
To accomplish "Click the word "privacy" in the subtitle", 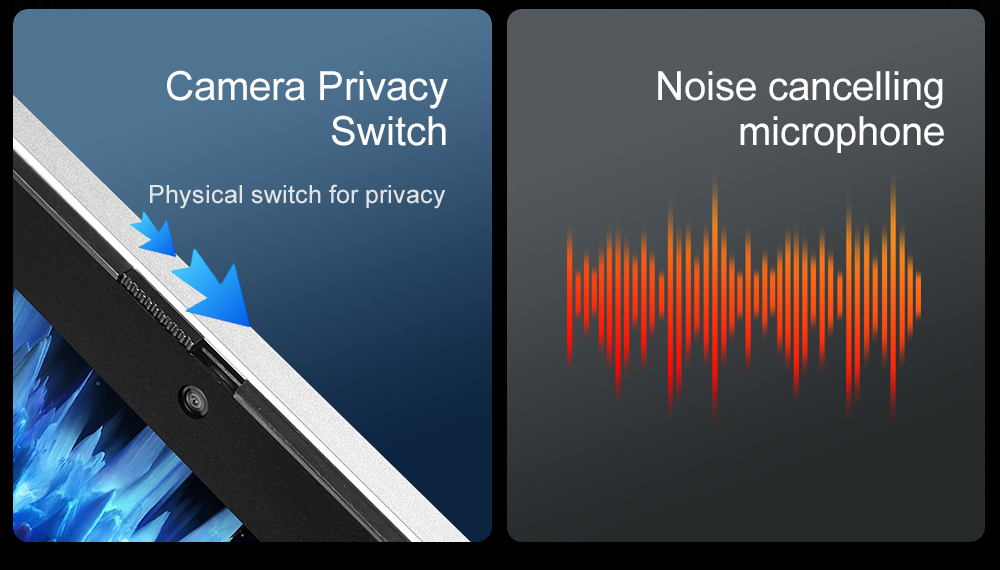I will click(x=405, y=196).
